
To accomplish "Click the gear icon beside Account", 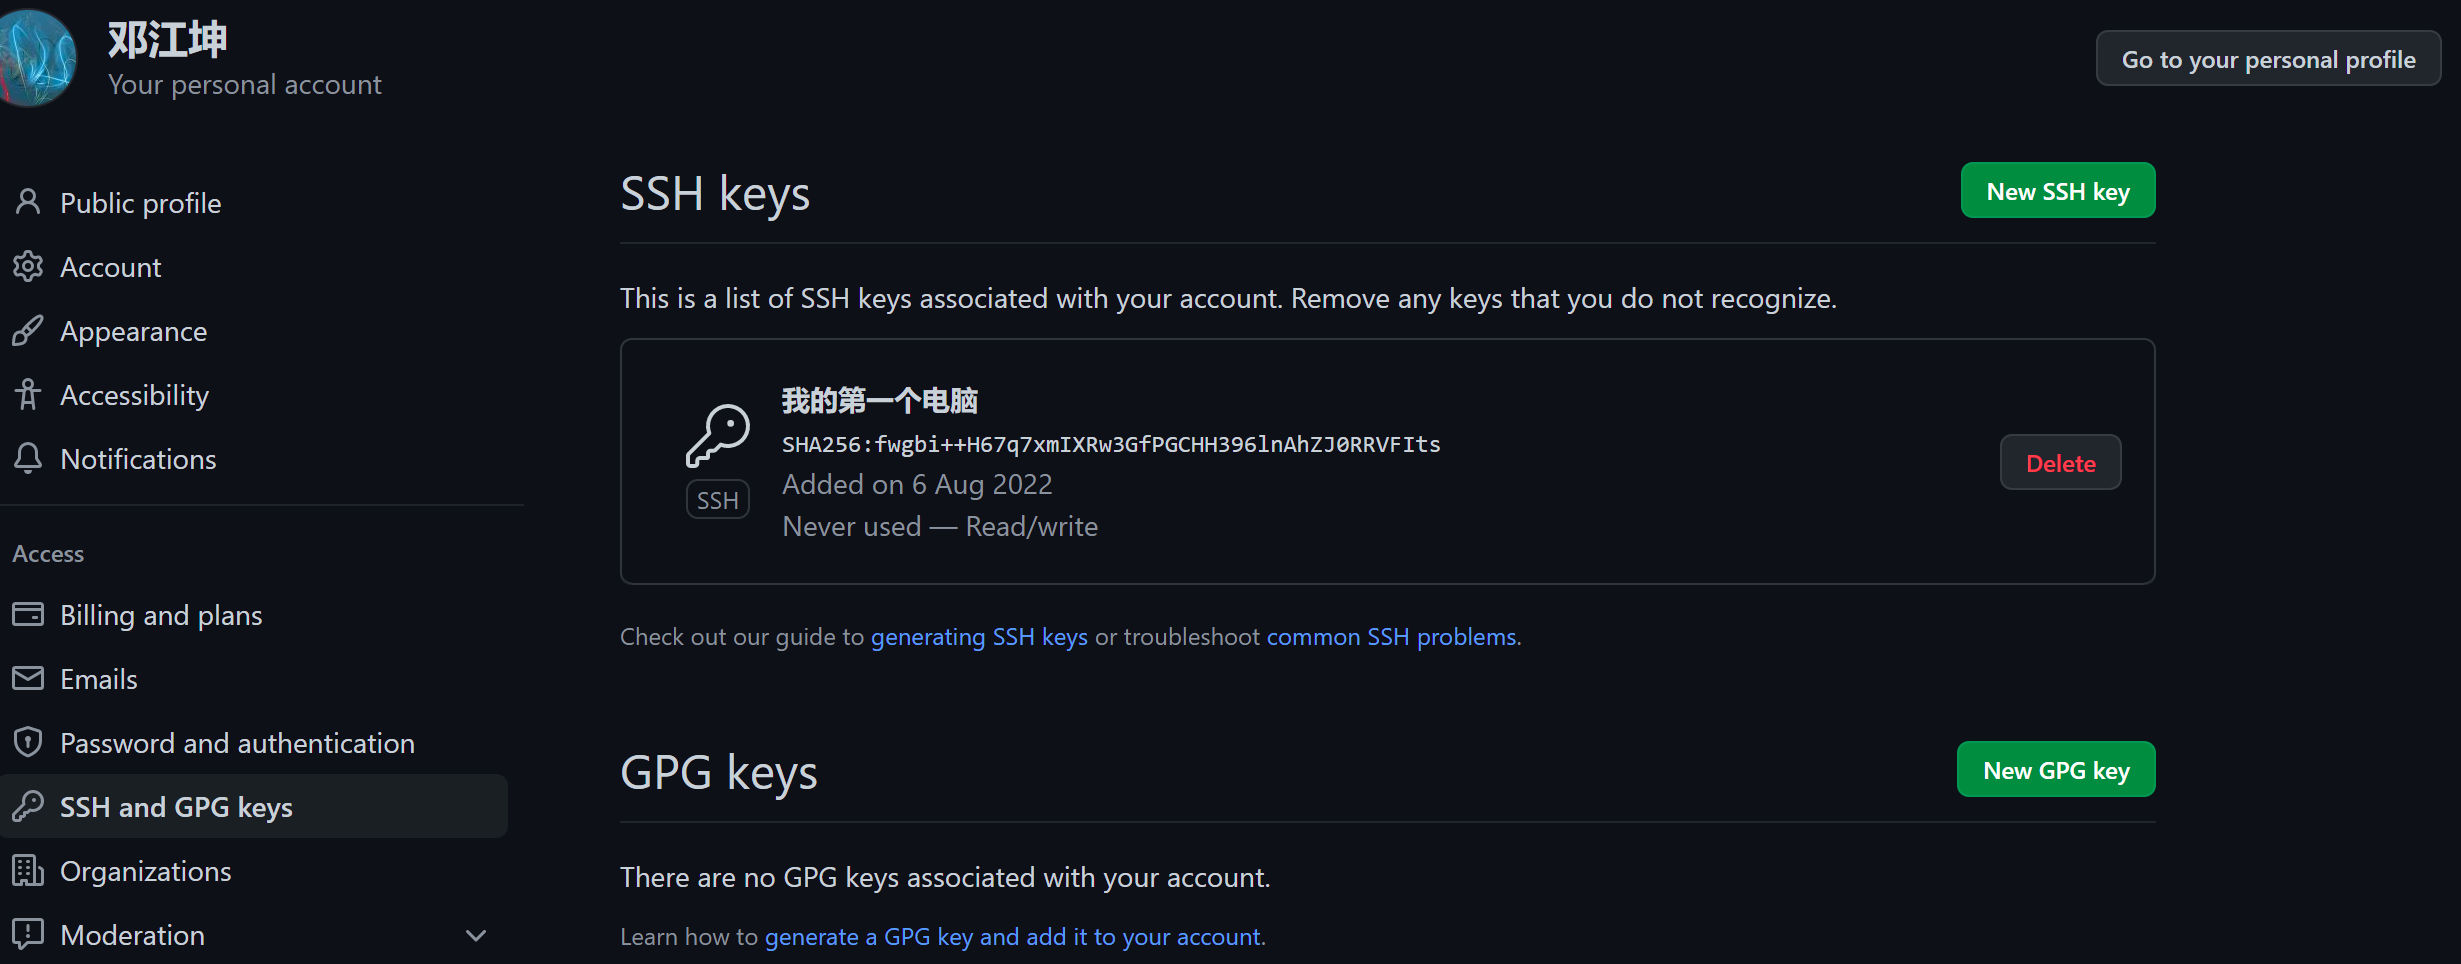I will tap(28, 267).
